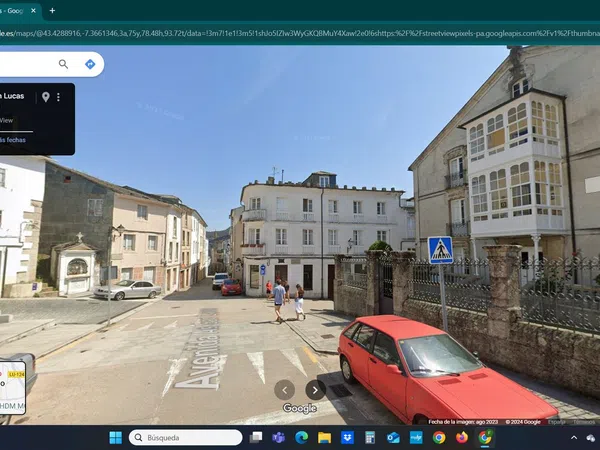Image resolution: width=600 pixels, height=450 pixels.
Task: Advance to the next Street View position
Action: click(x=315, y=390)
